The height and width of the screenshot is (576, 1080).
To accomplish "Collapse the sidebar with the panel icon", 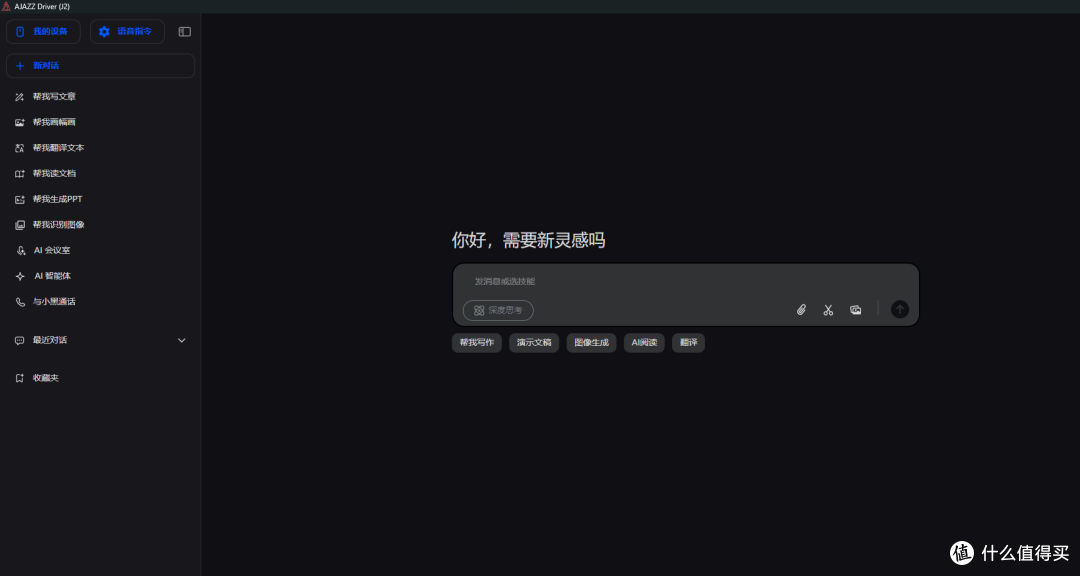I will tap(185, 32).
